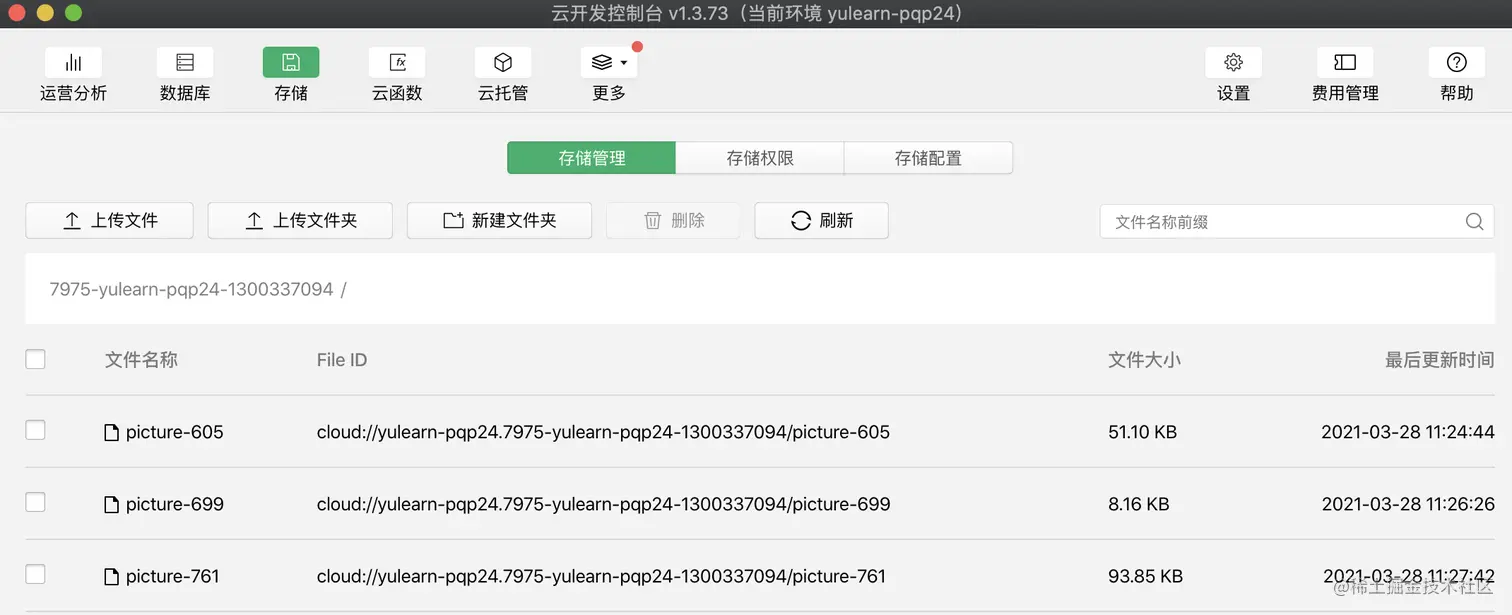The image size is (1512, 615).
Task: Switch to the 存储权限 tab
Action: coord(760,157)
